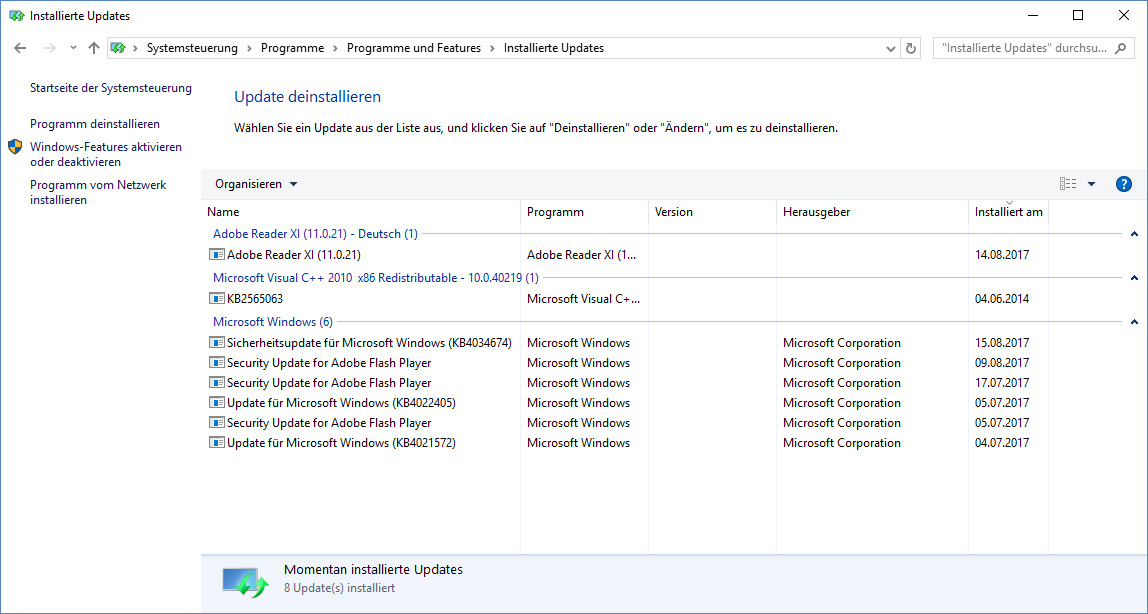The image size is (1148, 614).
Task: Click icon of Flash Player update from 09.08.2017
Action: tap(216, 363)
